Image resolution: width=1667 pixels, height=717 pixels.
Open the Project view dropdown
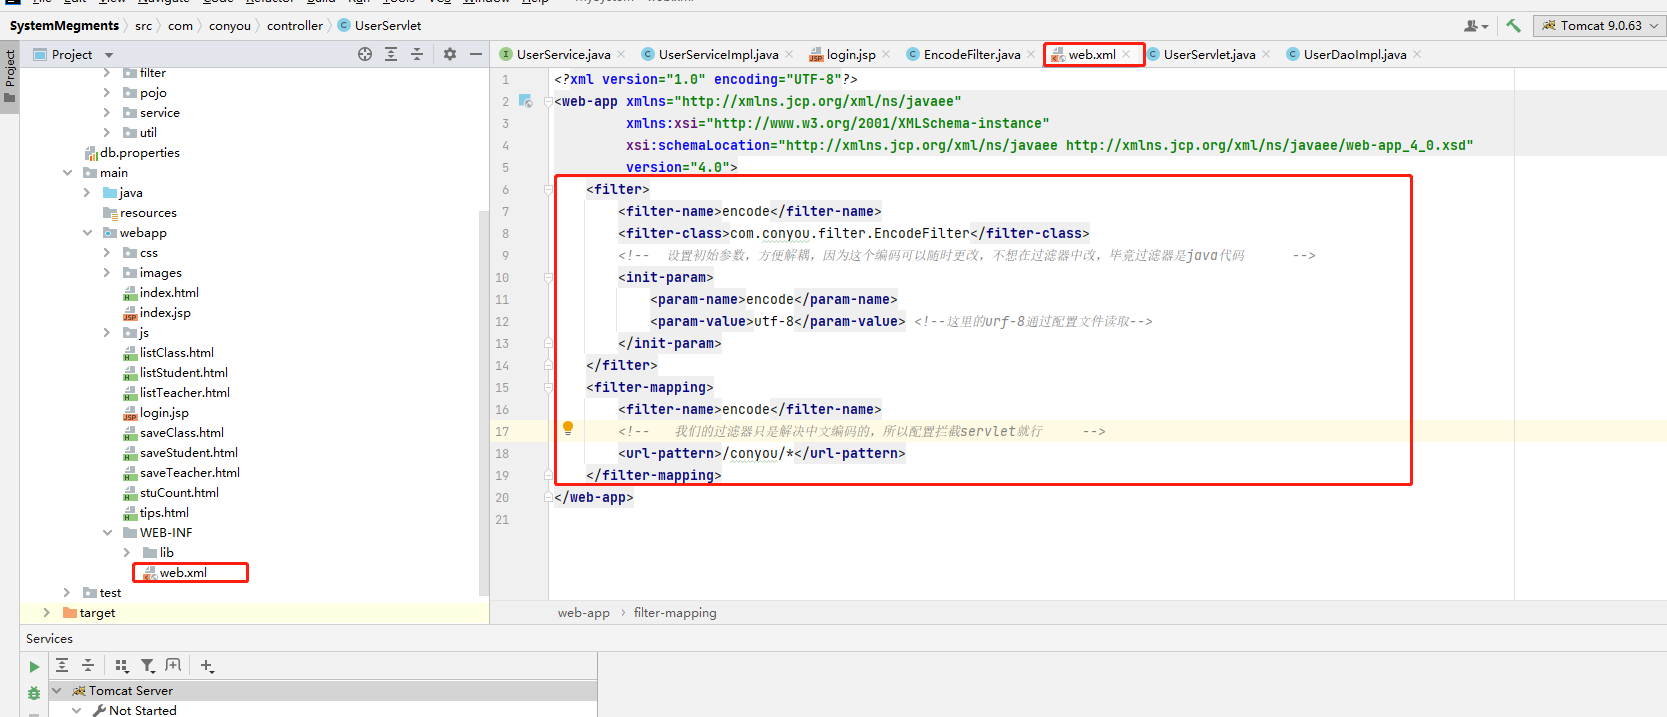click(x=109, y=55)
